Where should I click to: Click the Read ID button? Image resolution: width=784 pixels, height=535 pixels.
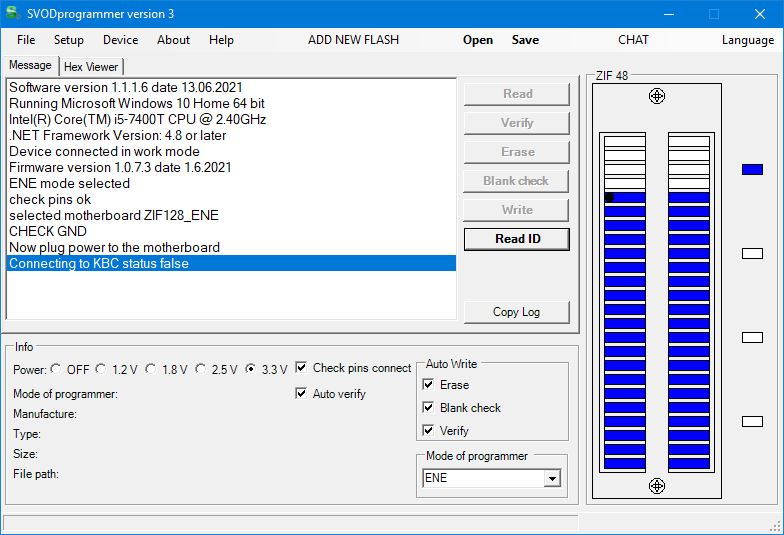click(x=517, y=239)
